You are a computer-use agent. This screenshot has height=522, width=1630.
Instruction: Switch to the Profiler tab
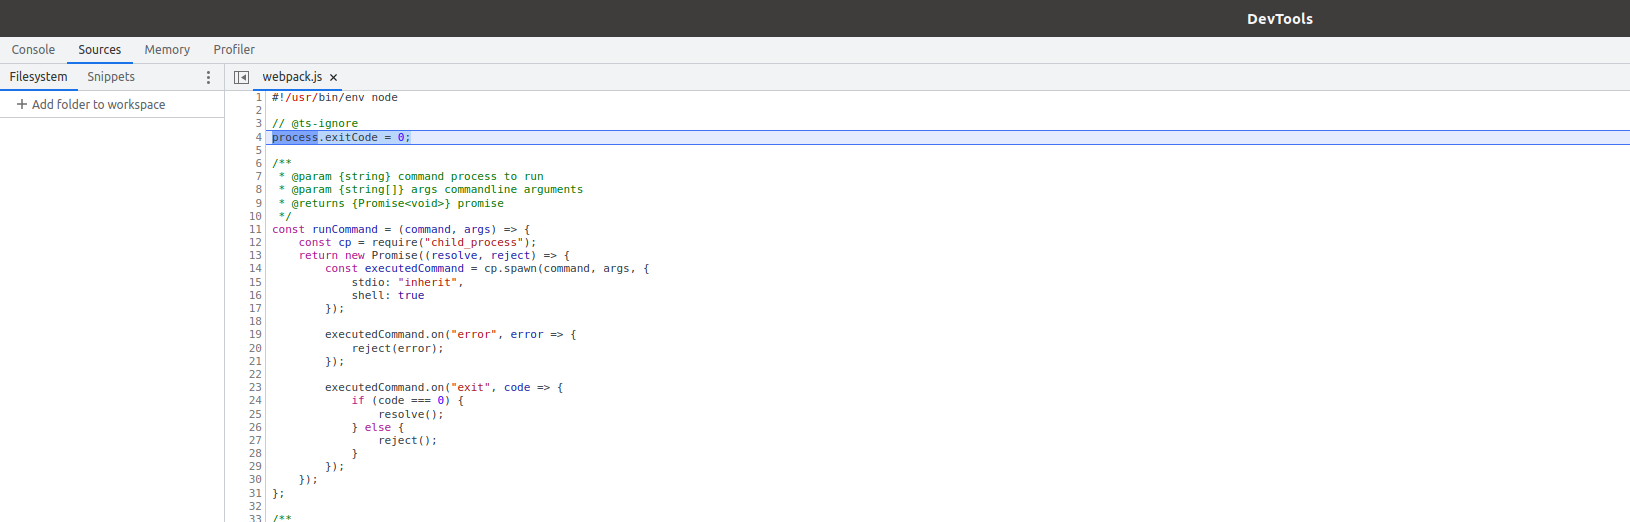pyautogui.click(x=234, y=50)
